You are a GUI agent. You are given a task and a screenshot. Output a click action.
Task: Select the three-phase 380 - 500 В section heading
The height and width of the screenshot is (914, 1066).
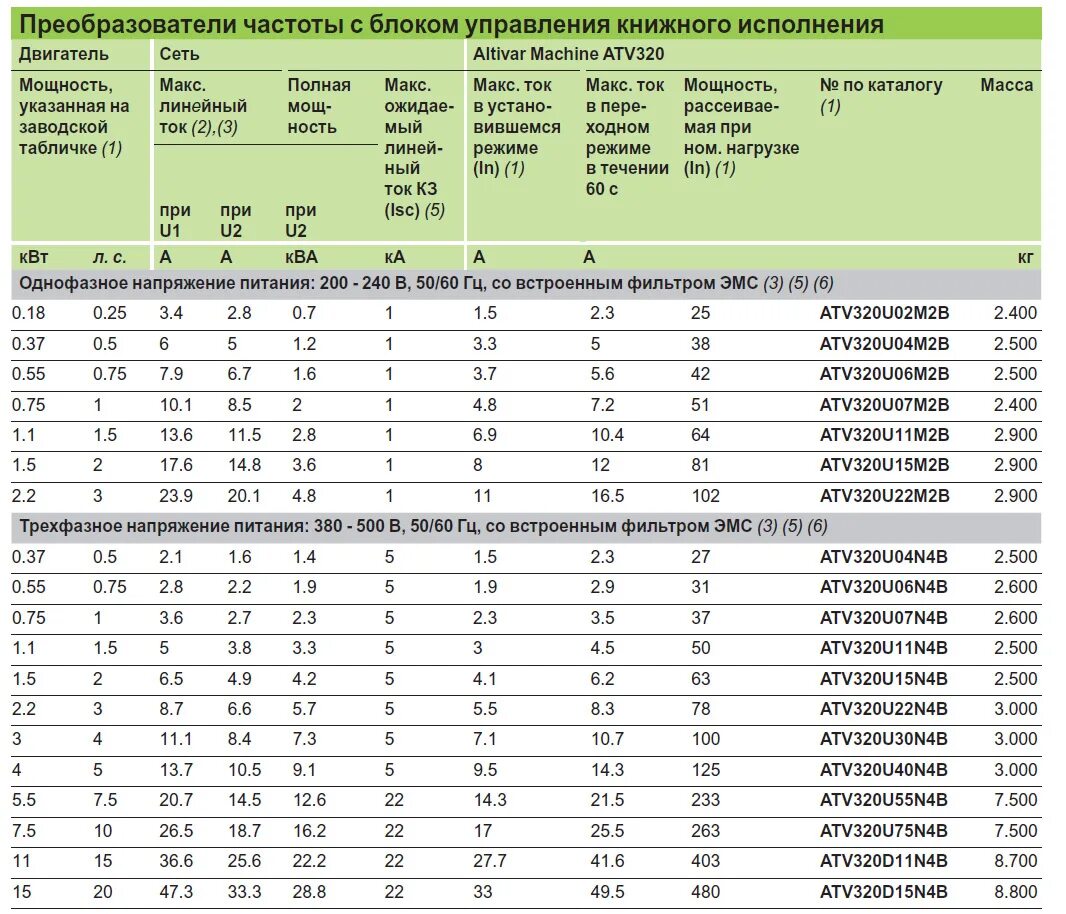coord(423,526)
